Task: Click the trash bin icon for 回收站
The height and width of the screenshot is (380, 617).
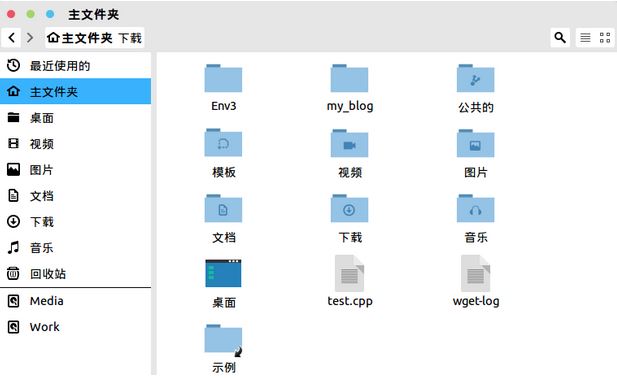Action: point(13,273)
